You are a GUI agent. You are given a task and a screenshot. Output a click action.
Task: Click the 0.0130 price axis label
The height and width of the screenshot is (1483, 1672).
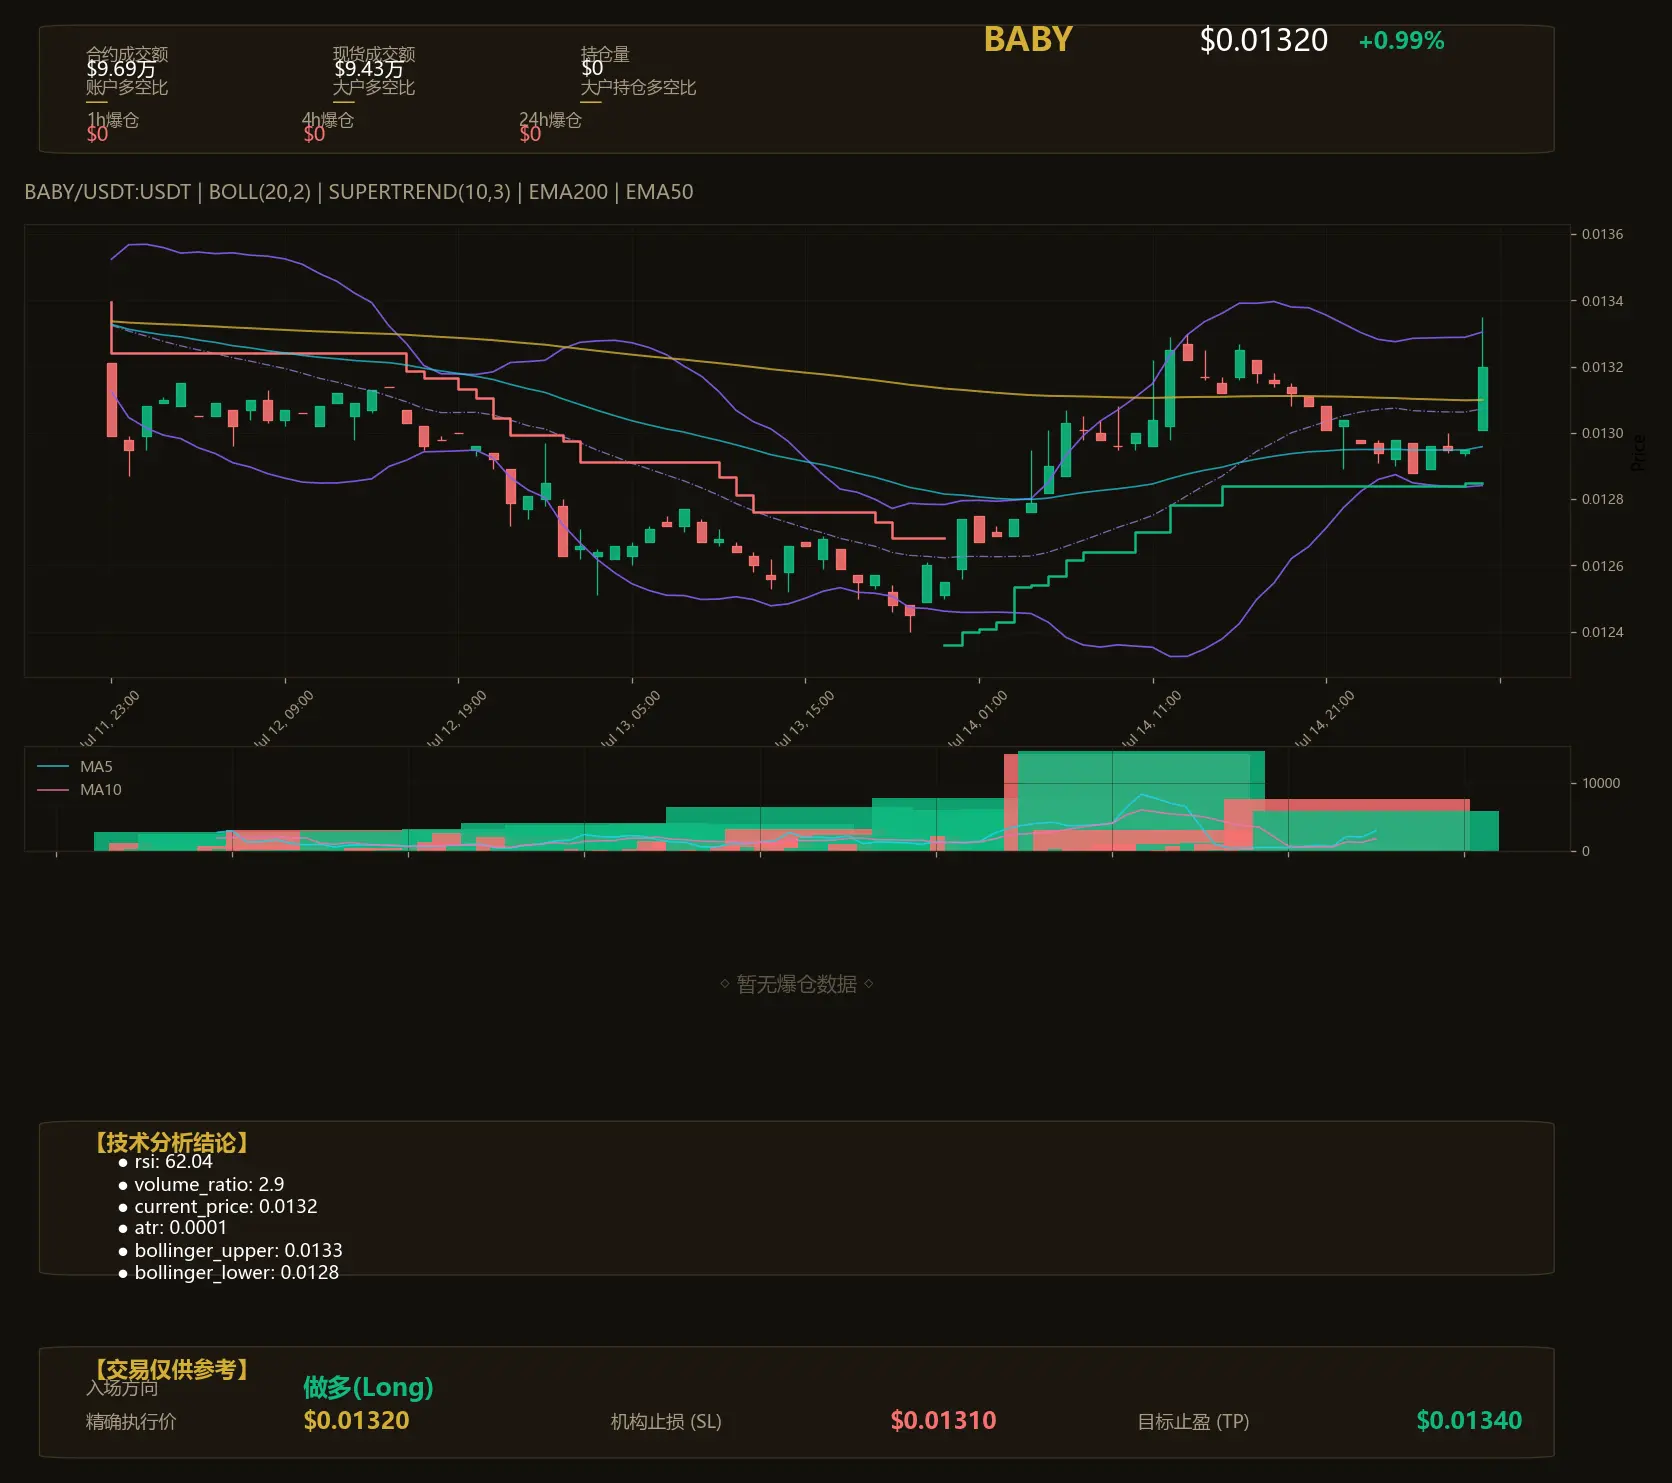click(x=1602, y=433)
